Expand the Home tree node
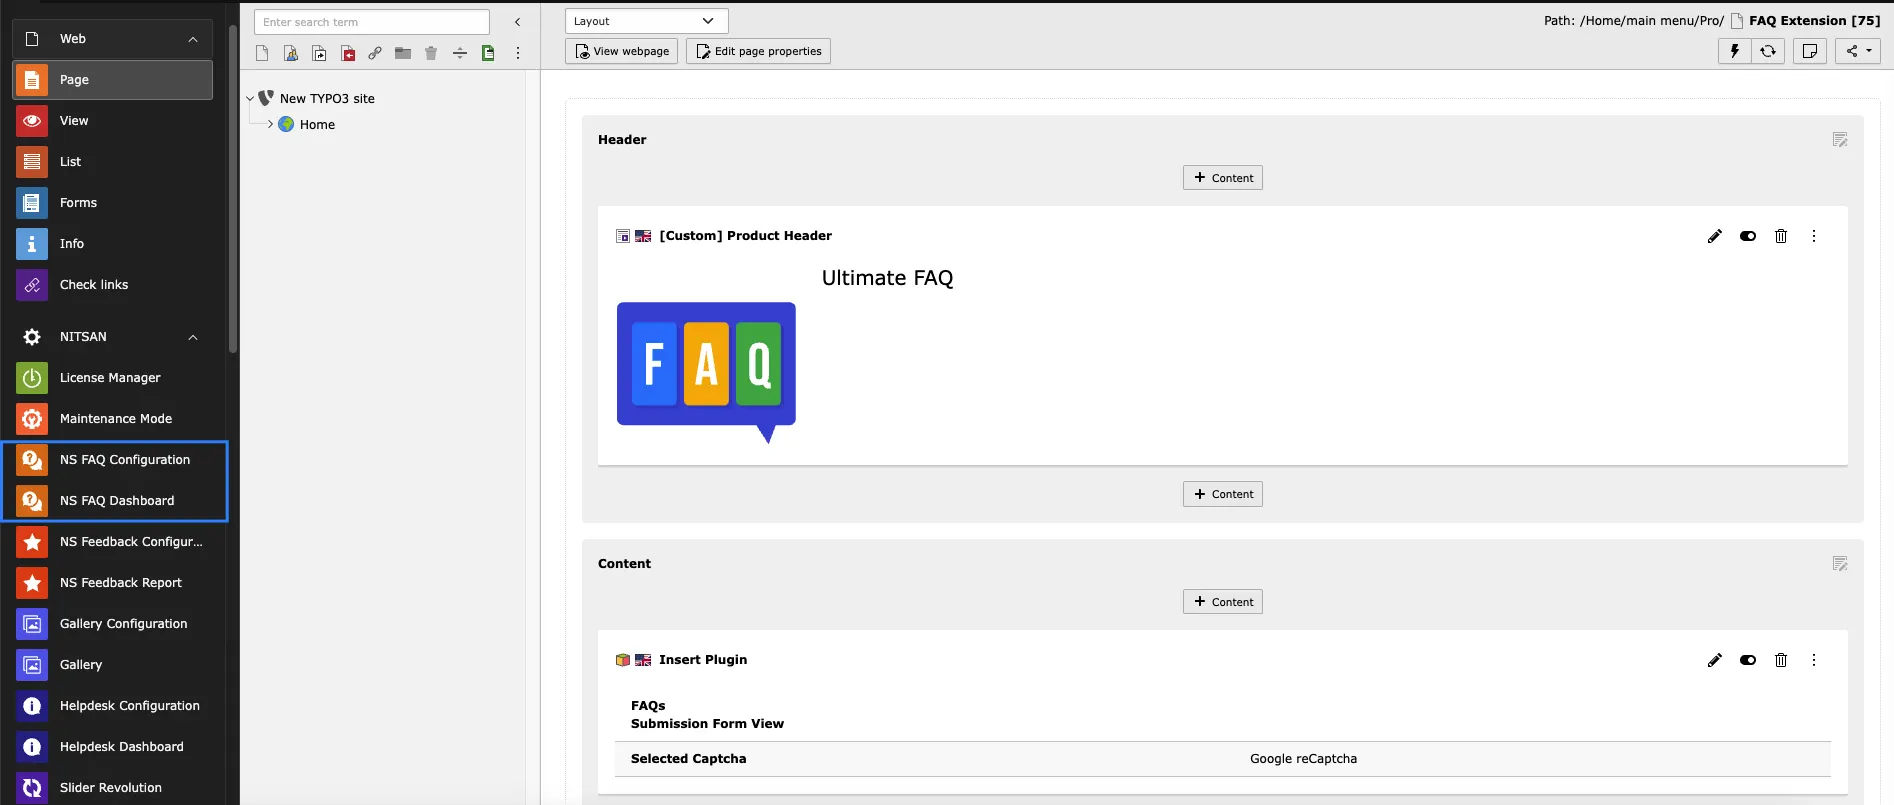The height and width of the screenshot is (805, 1894). point(270,124)
